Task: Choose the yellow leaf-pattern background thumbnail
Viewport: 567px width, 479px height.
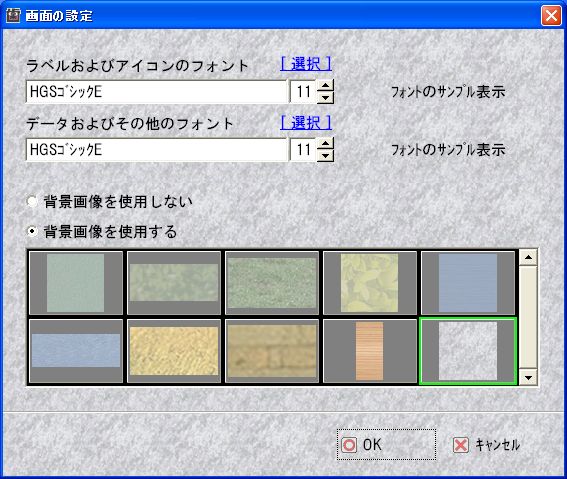Action: 370,283
